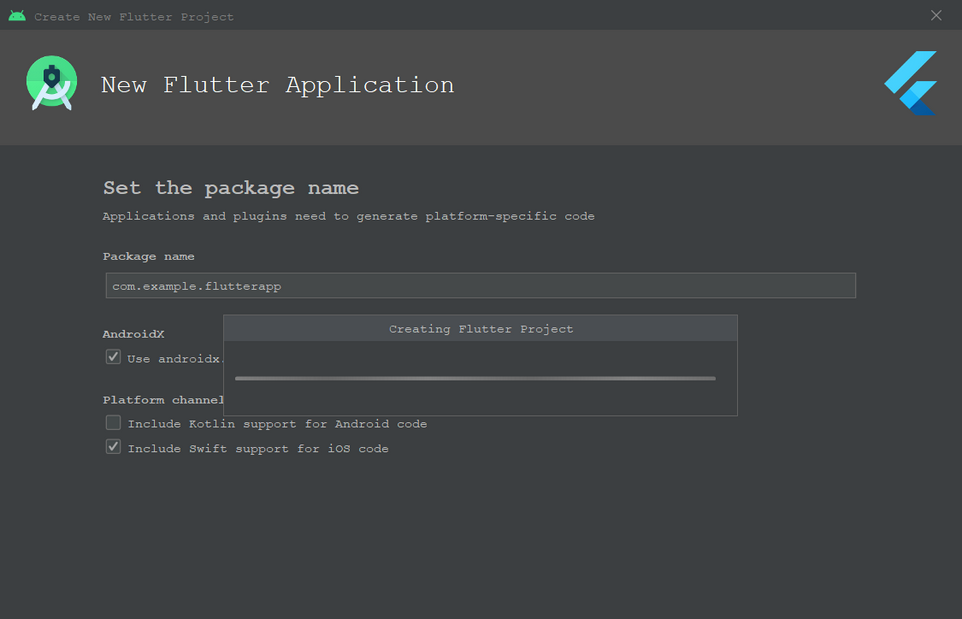This screenshot has width=962, height=619.
Task: Click the Creating Flutter Project progress bar
Action: click(x=475, y=379)
